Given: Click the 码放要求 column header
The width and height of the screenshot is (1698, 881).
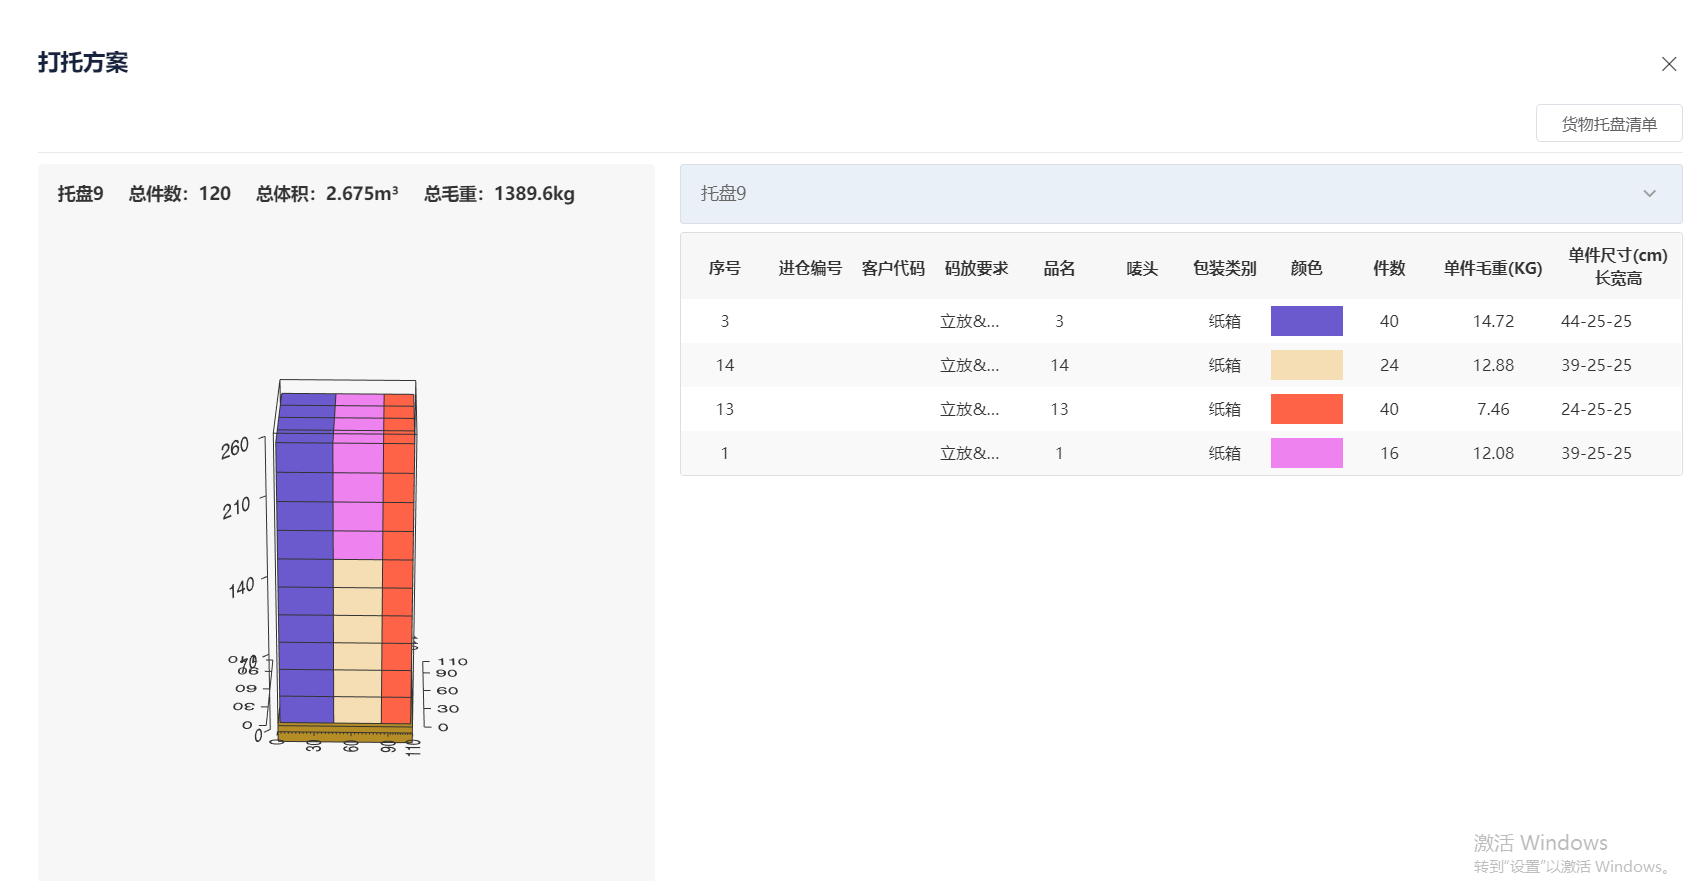Looking at the screenshot, I should pyautogui.click(x=976, y=268).
